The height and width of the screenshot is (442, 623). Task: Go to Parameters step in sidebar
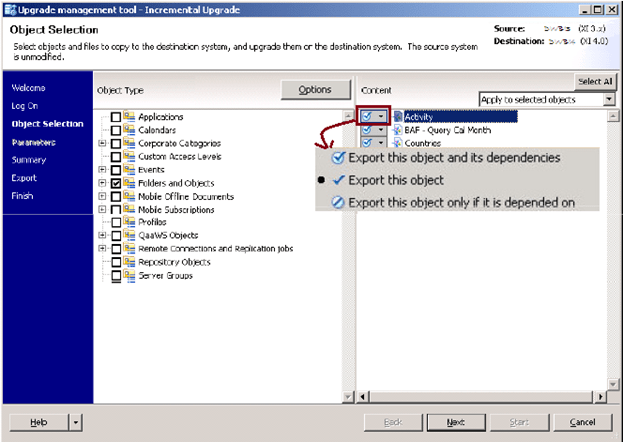pos(33,142)
